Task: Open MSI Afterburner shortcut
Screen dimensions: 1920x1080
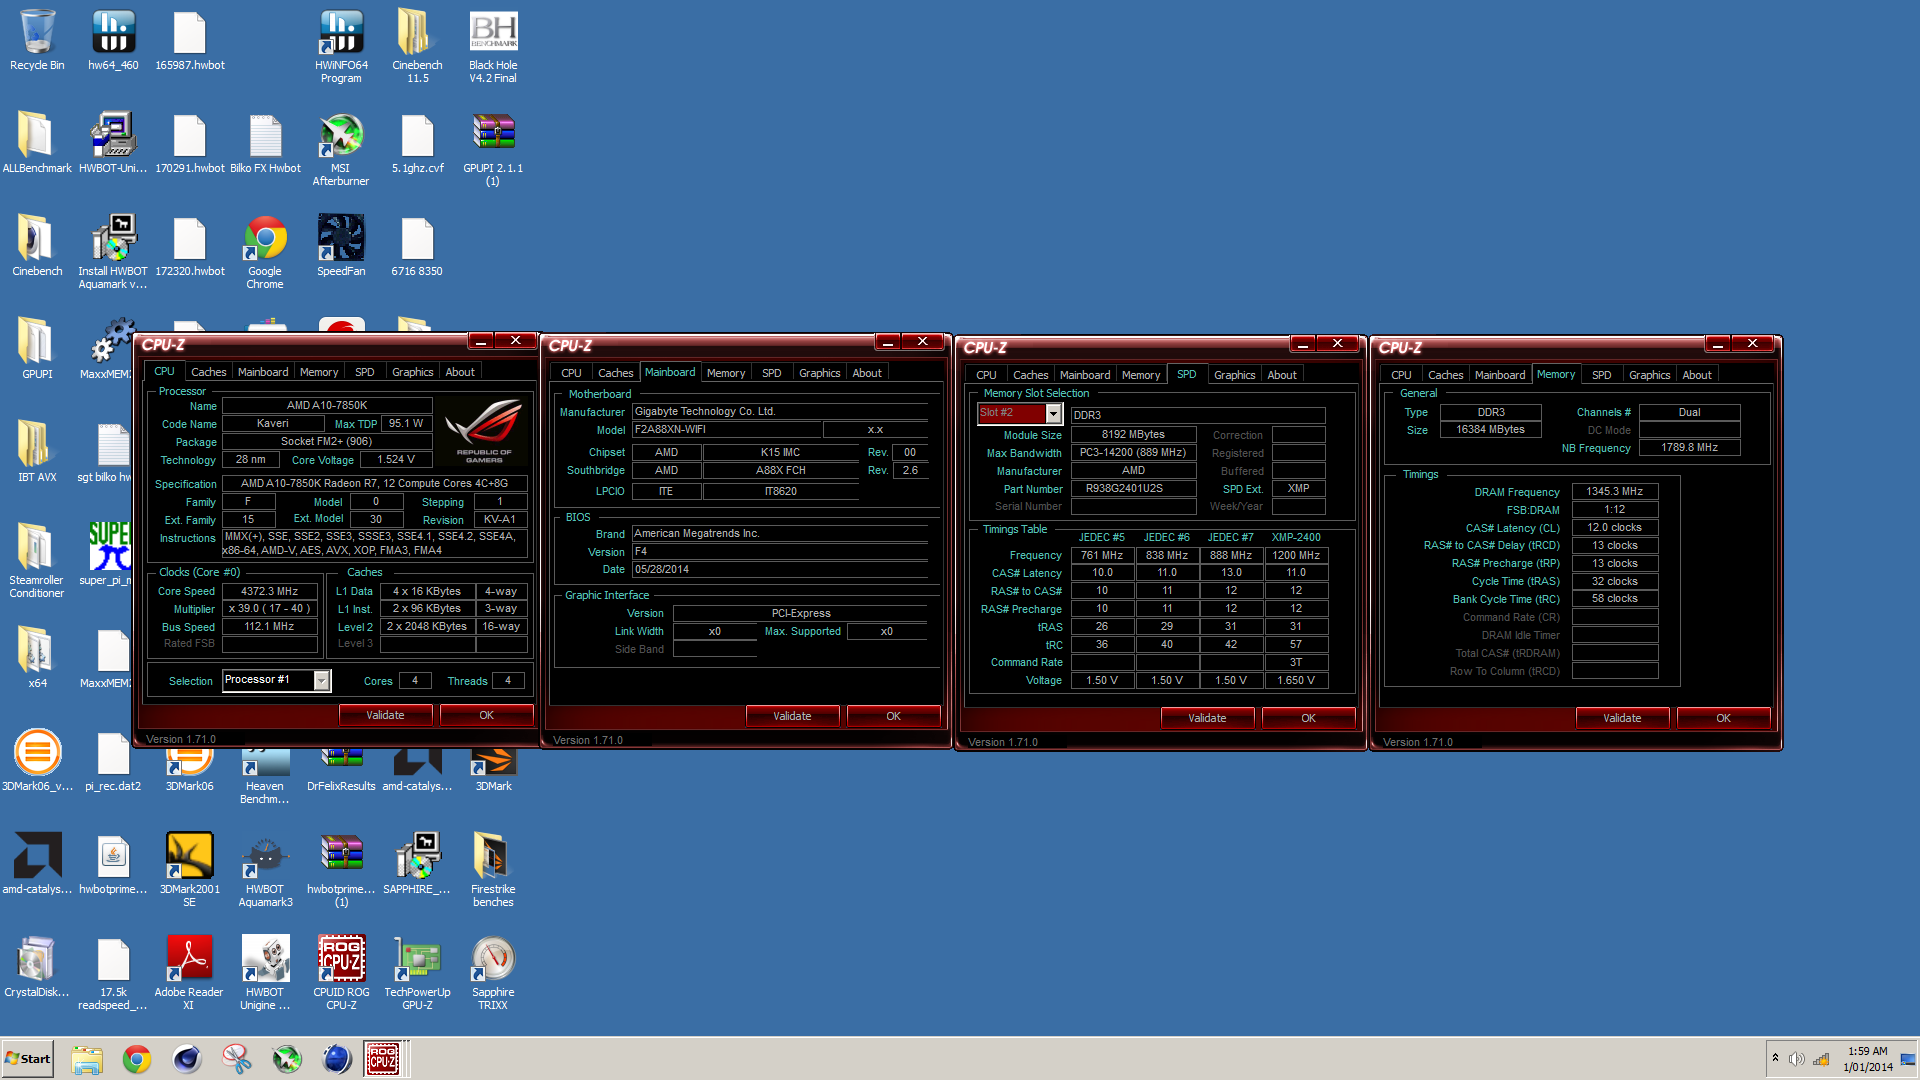Action: pyautogui.click(x=341, y=149)
